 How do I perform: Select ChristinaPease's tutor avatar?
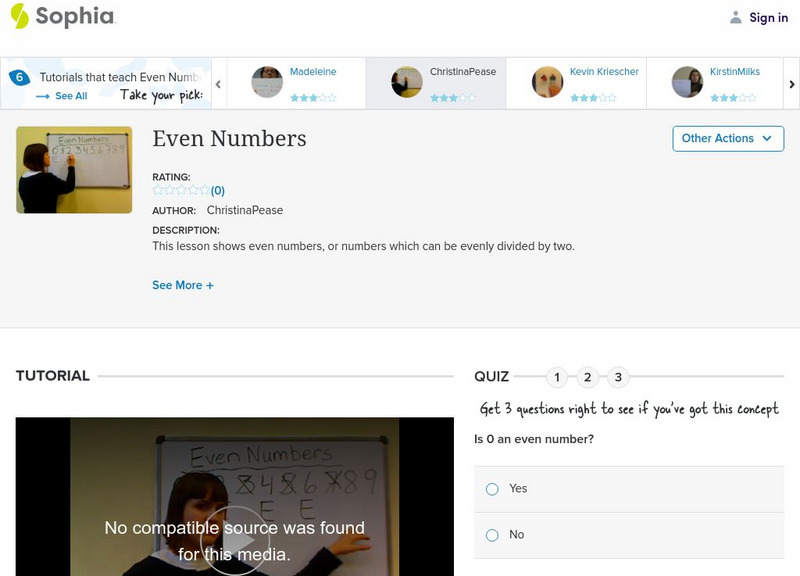tap(405, 80)
